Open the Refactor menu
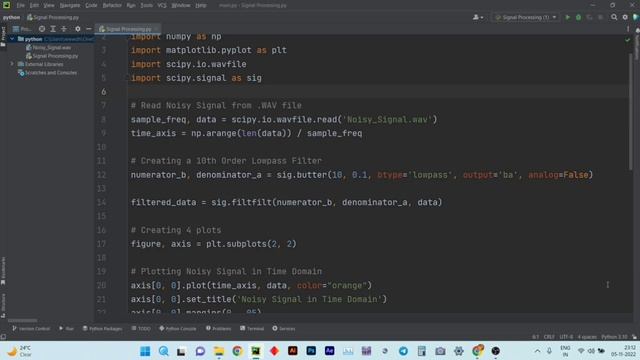The height and width of the screenshot is (360, 640). pyautogui.click(x=112, y=5)
